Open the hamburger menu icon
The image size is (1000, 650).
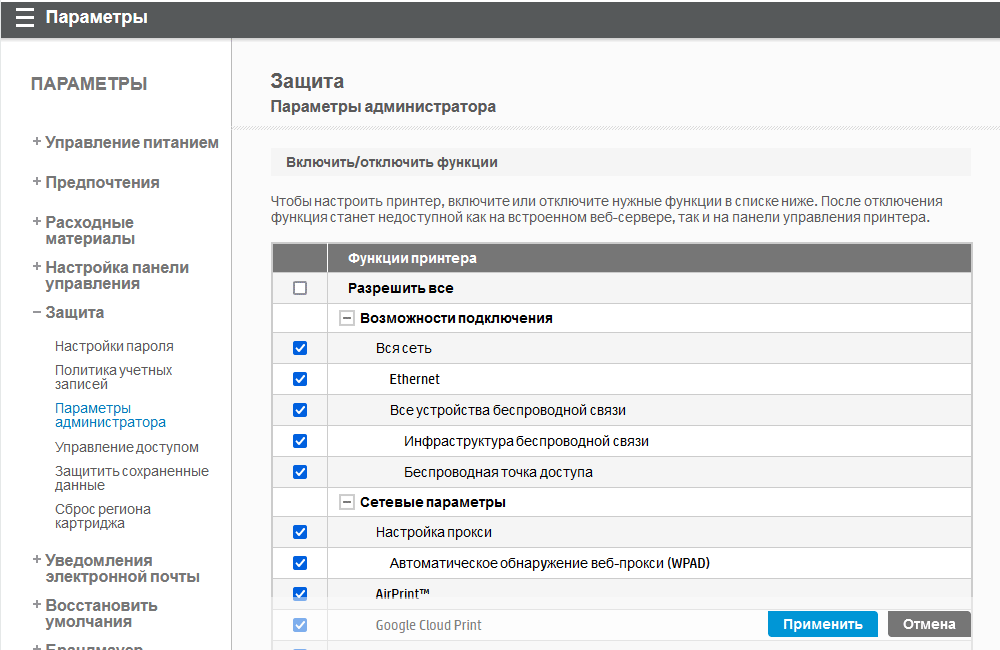pos(24,17)
